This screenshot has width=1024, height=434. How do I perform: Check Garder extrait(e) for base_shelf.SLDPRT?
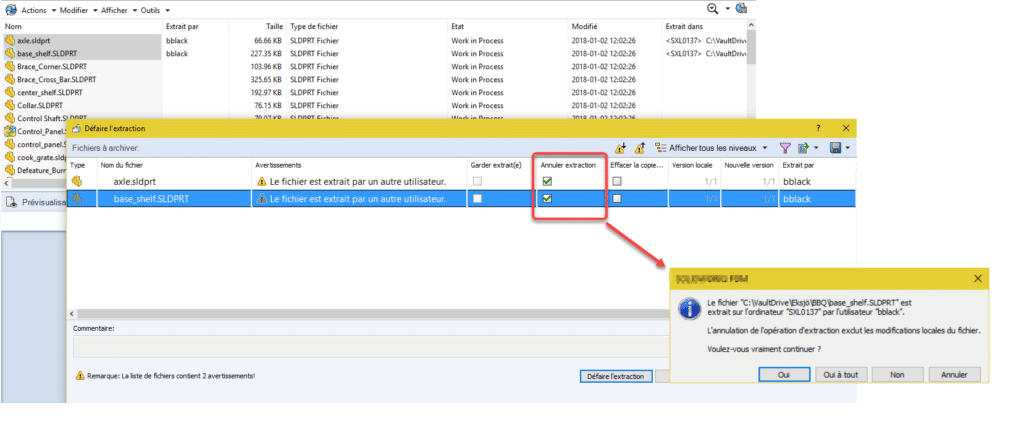pyautogui.click(x=477, y=198)
